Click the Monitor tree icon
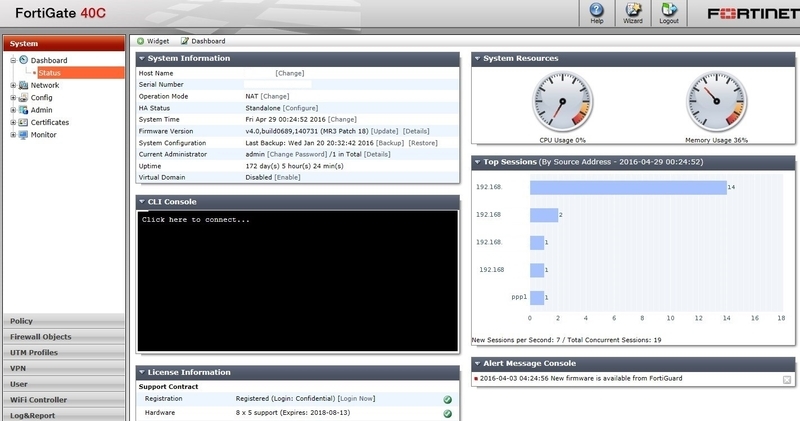 click(x=23, y=135)
